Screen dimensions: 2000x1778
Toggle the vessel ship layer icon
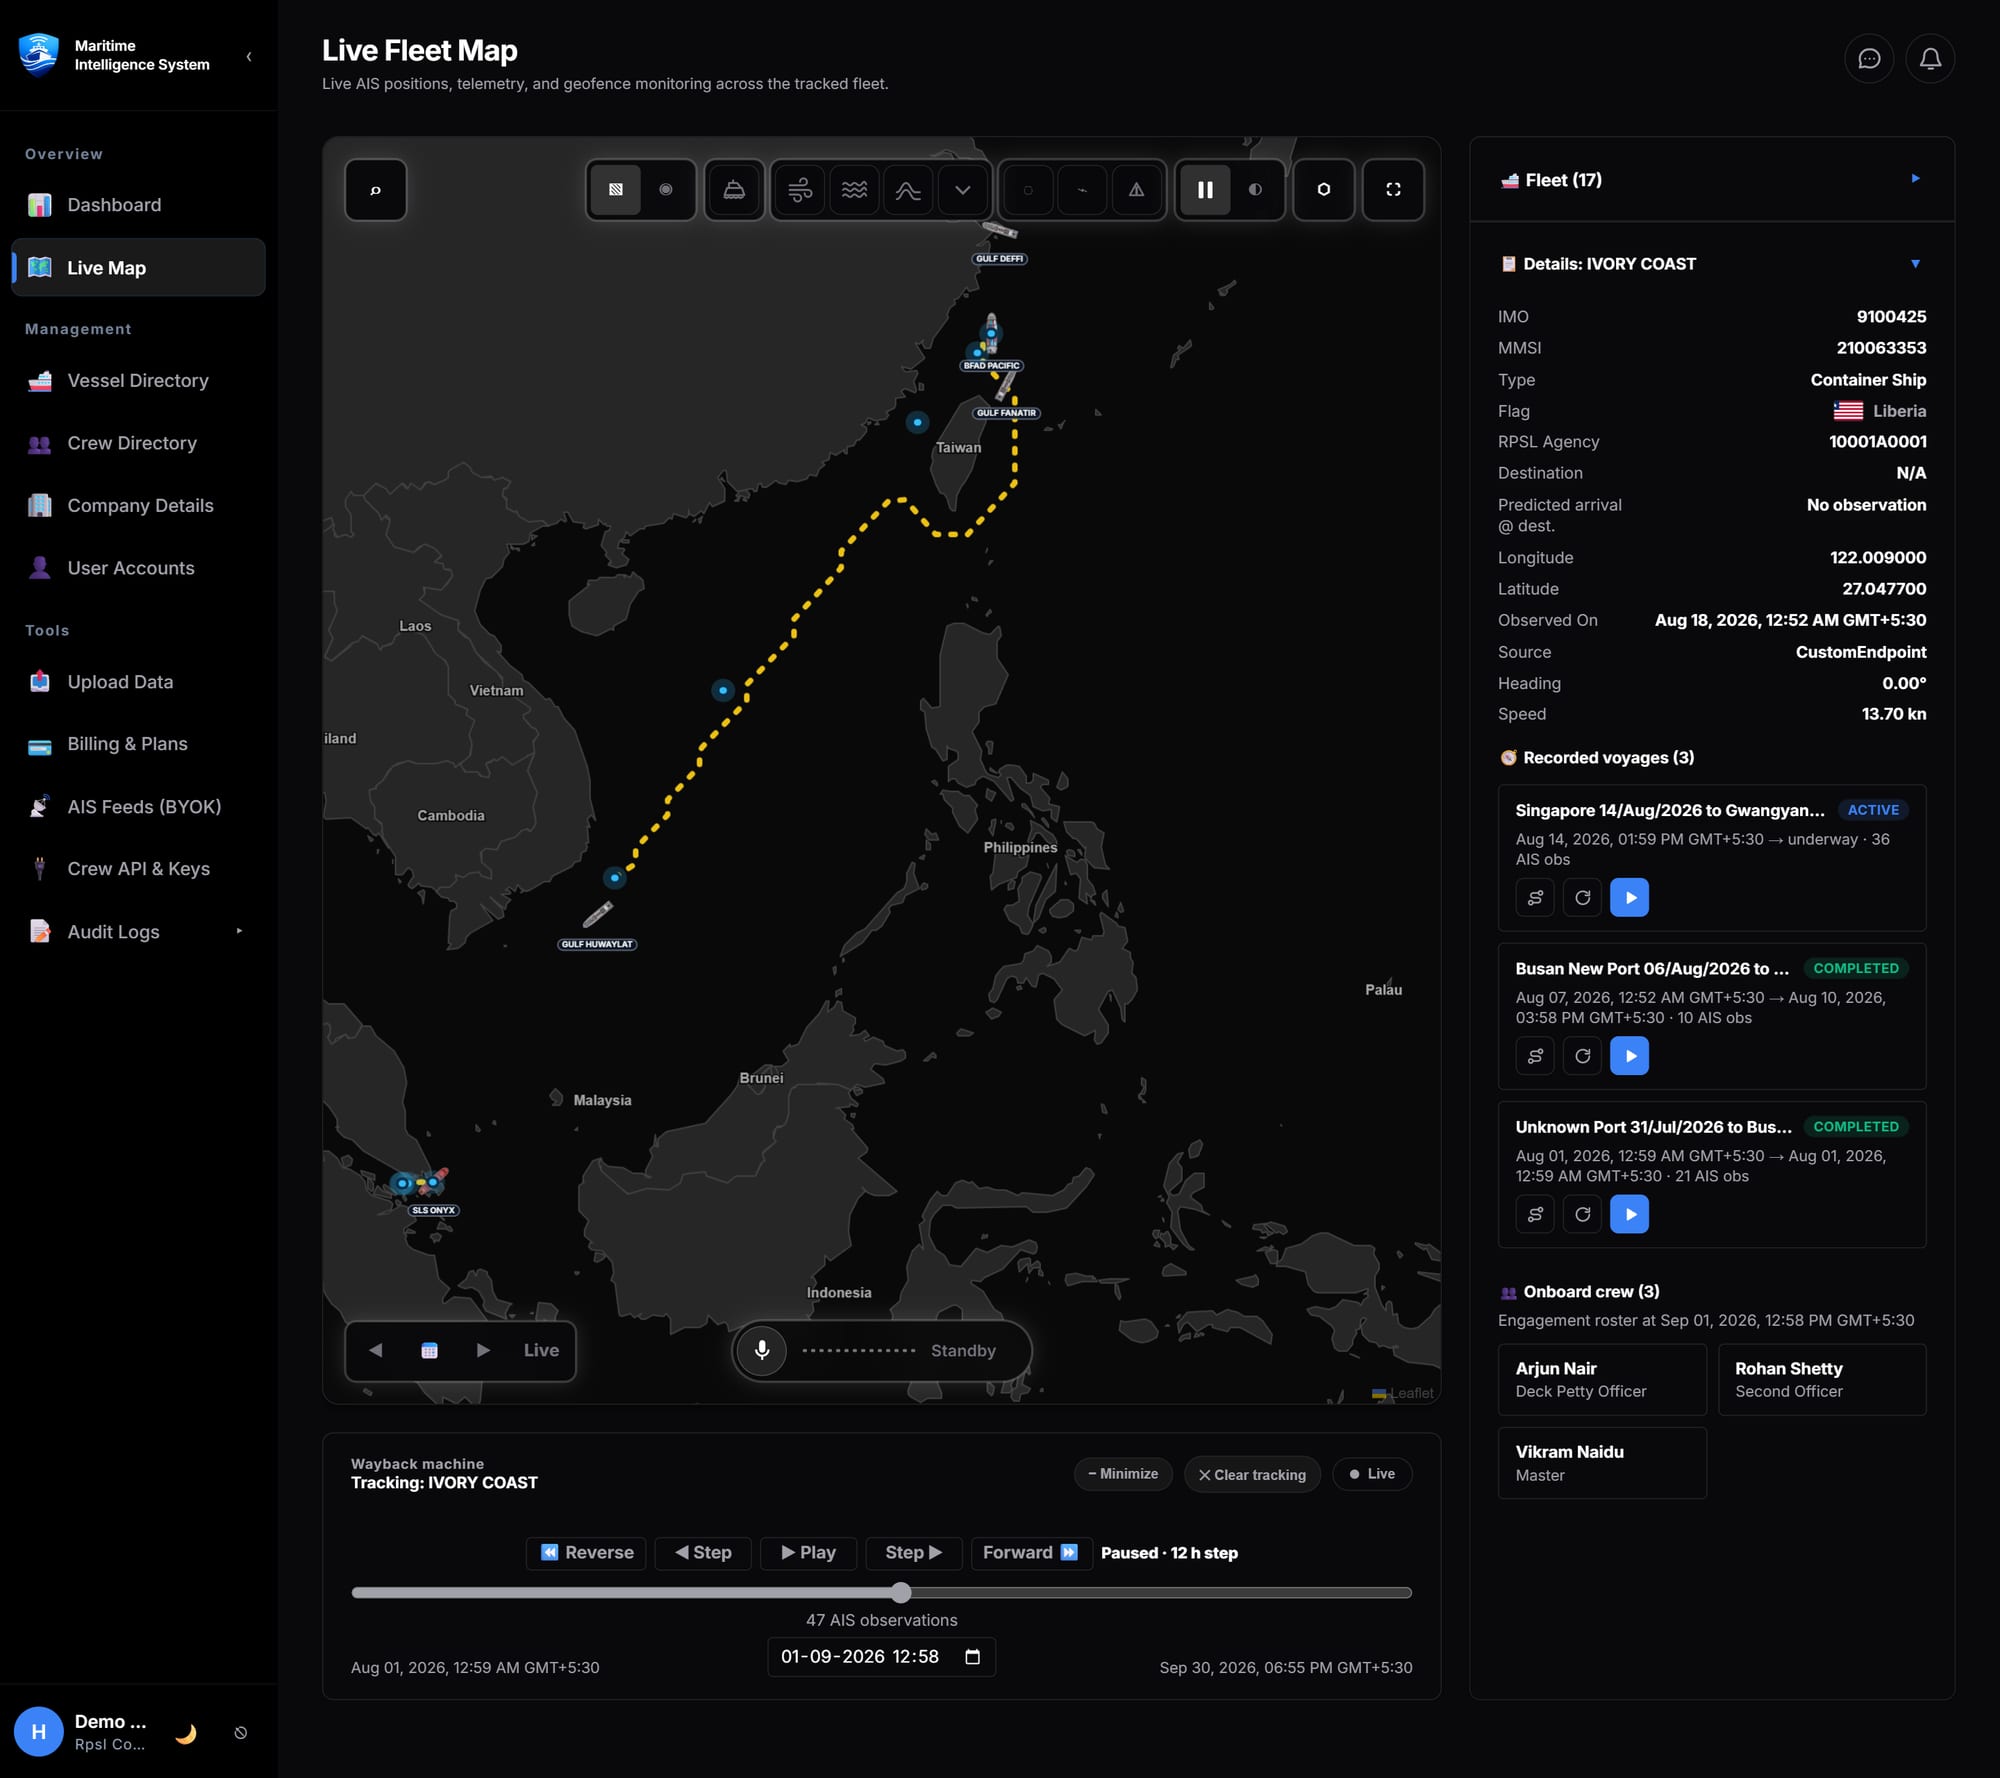pos(734,190)
